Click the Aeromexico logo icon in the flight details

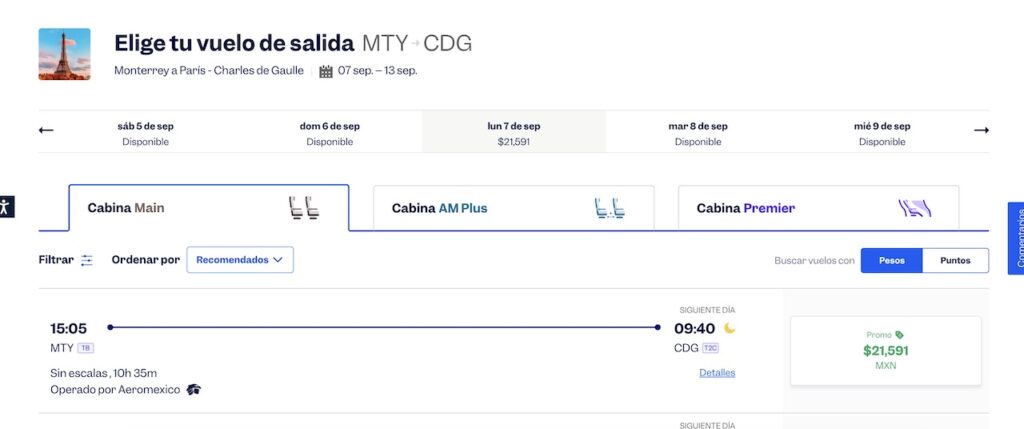(193, 390)
